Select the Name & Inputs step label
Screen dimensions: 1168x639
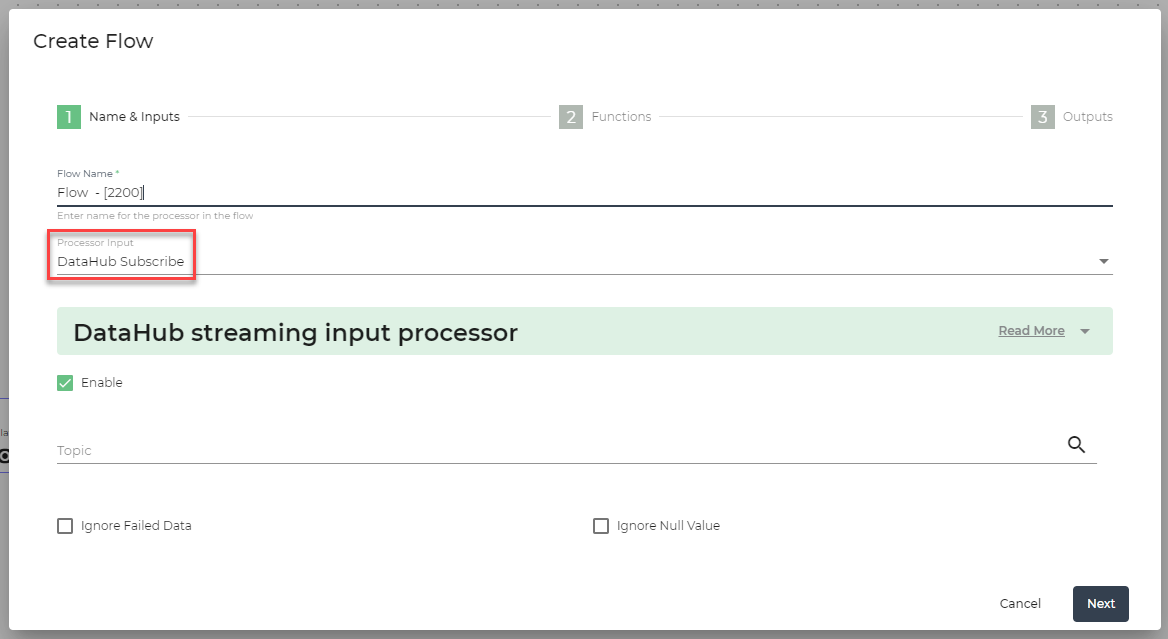point(135,116)
